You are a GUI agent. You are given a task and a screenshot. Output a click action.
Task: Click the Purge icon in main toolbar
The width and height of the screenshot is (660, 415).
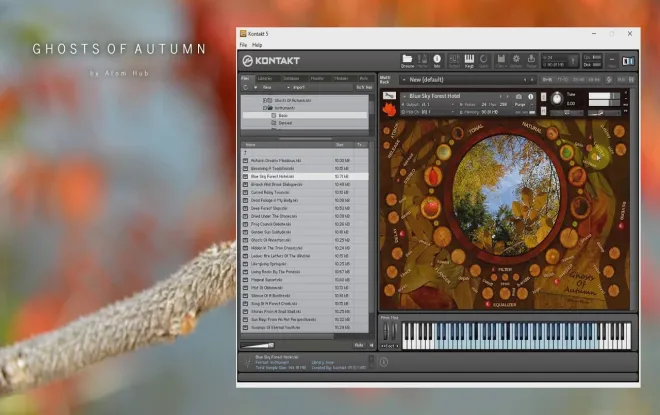[x=531, y=60]
